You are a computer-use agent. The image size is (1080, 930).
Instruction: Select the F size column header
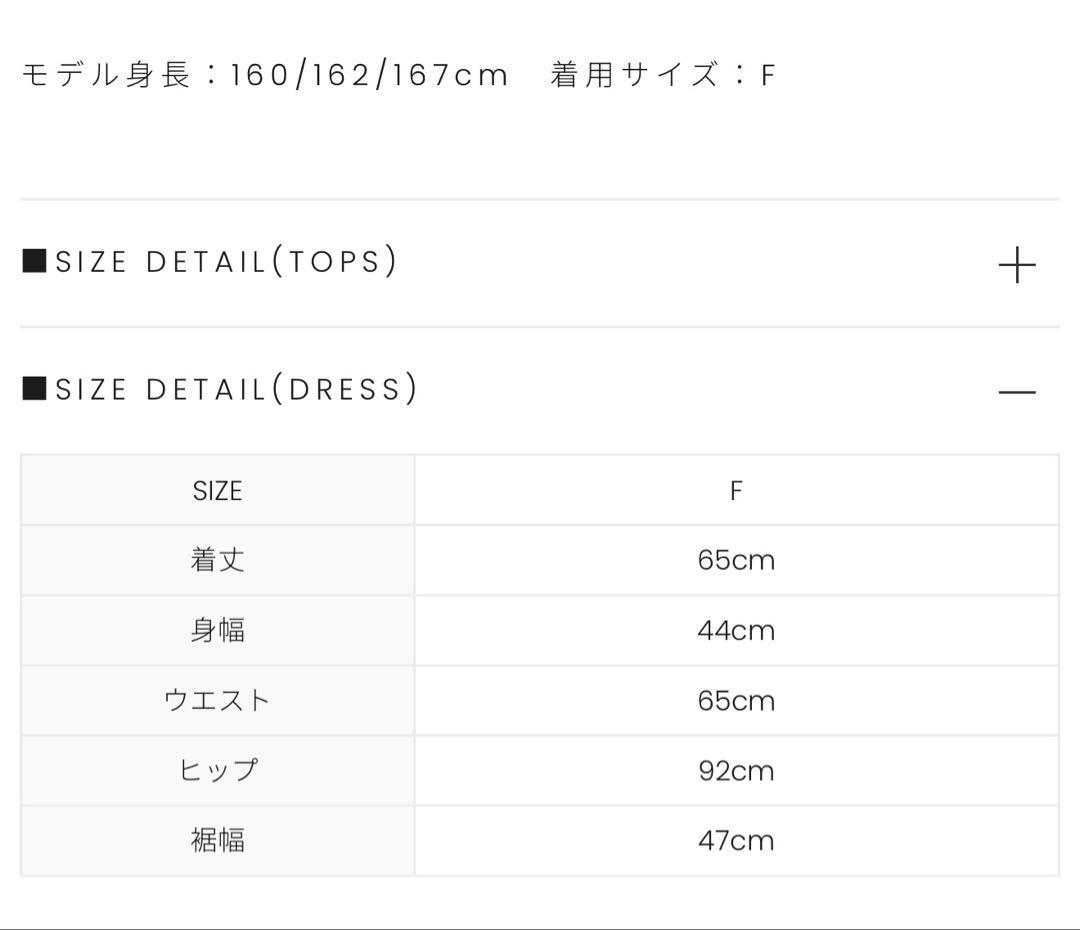(x=736, y=491)
